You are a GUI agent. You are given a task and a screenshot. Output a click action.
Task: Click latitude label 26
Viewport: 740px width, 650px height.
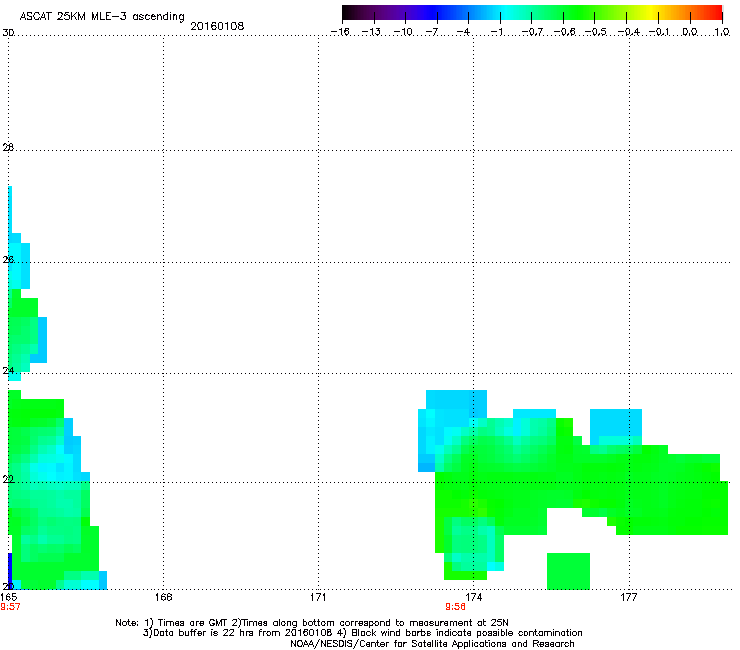8,259
